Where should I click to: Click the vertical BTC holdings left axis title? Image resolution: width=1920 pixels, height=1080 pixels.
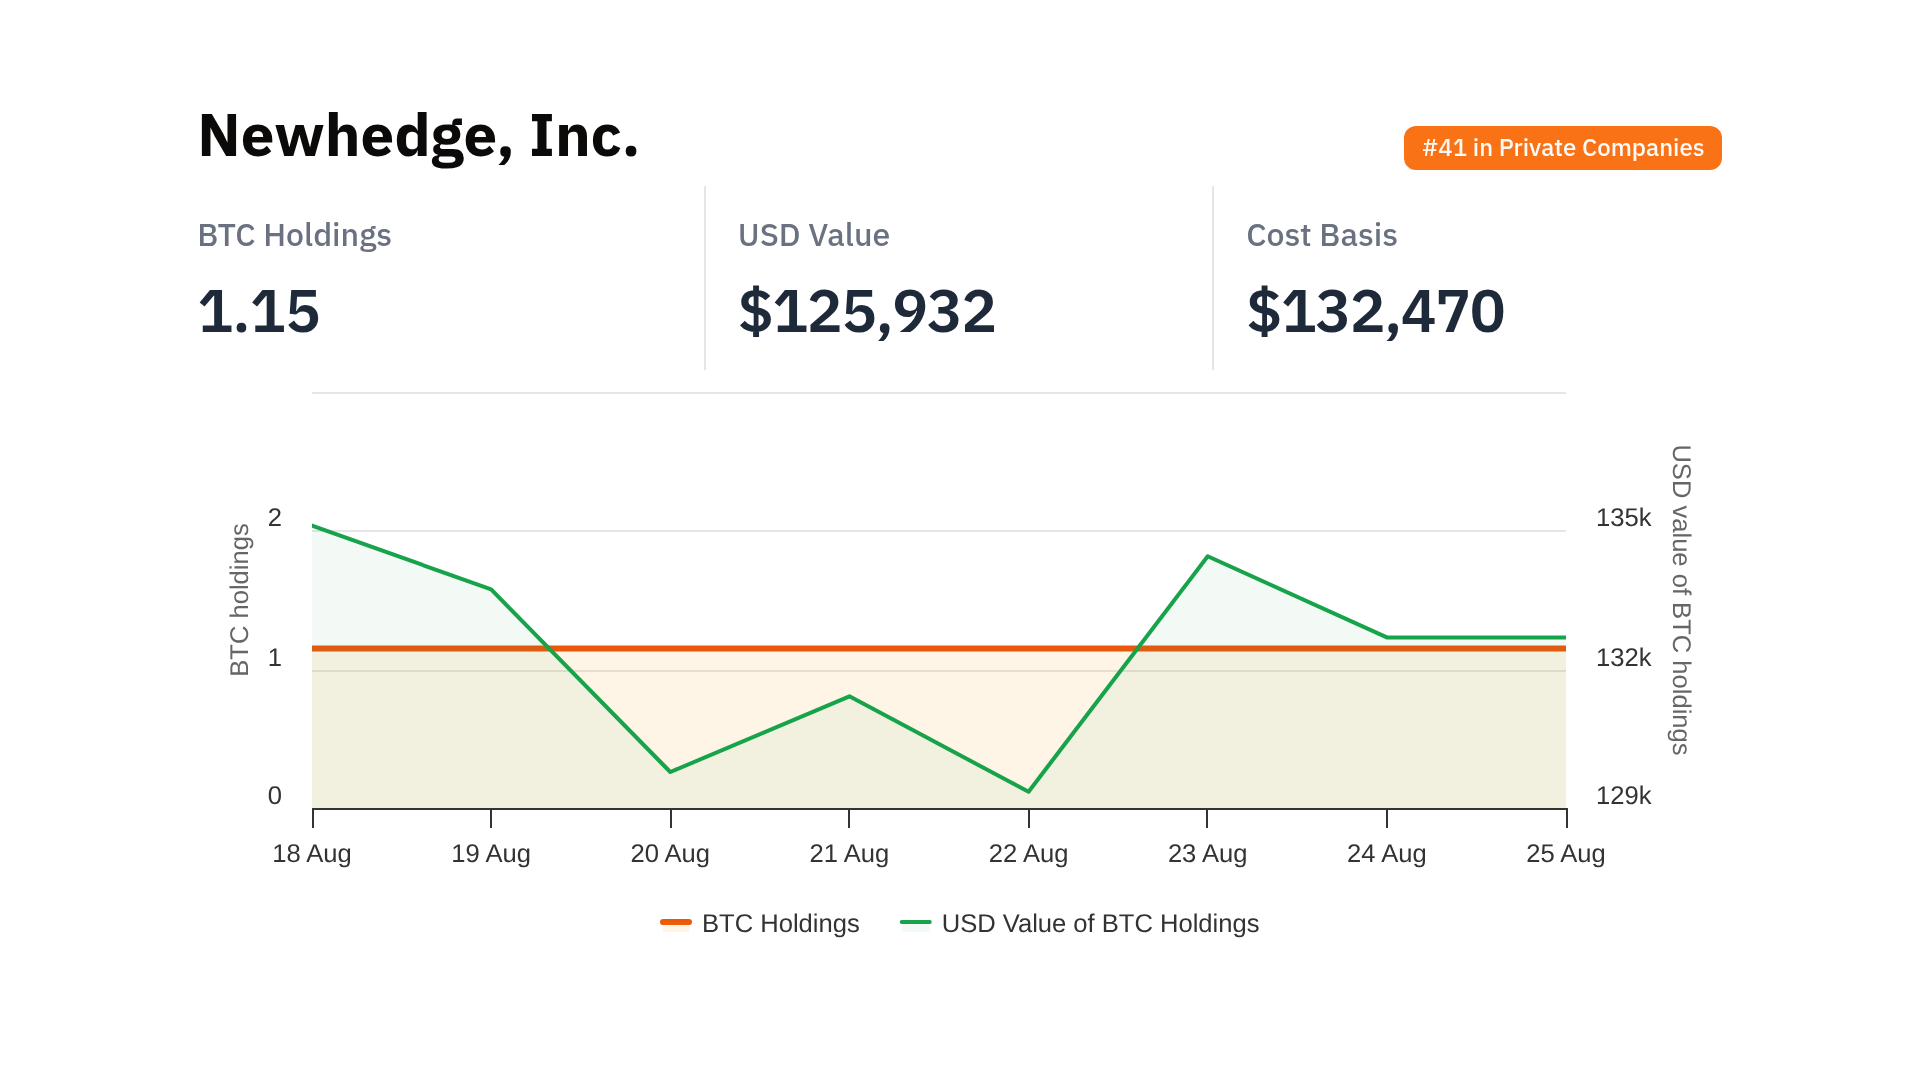[240, 600]
